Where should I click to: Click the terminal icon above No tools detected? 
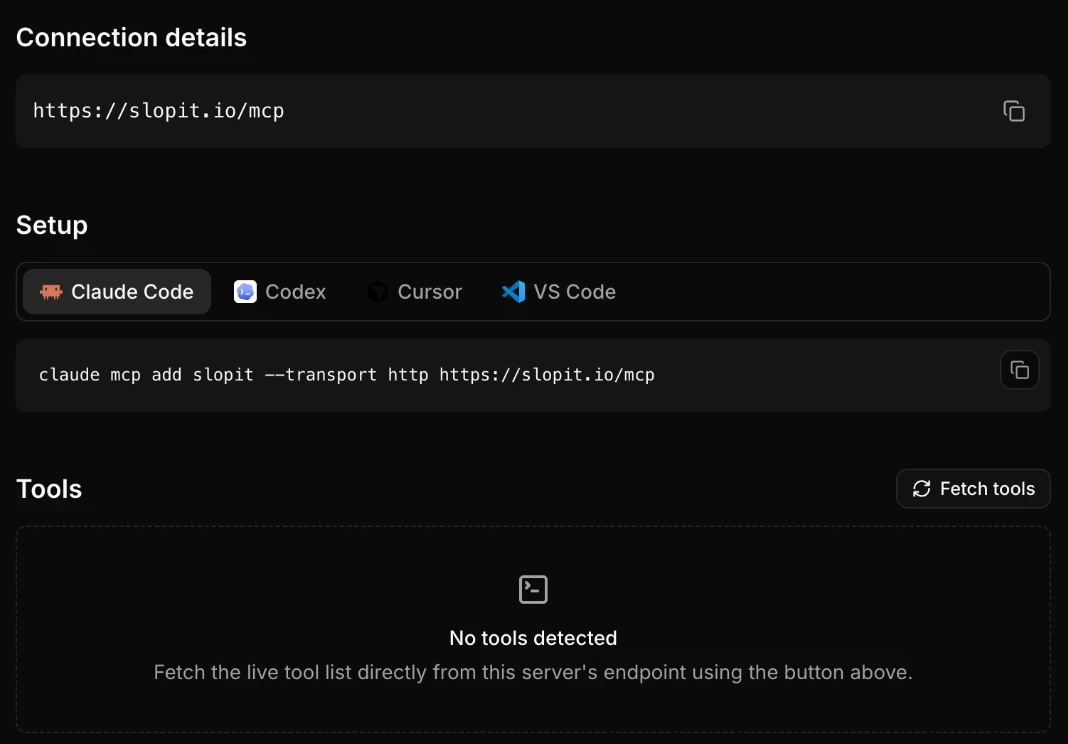533,589
